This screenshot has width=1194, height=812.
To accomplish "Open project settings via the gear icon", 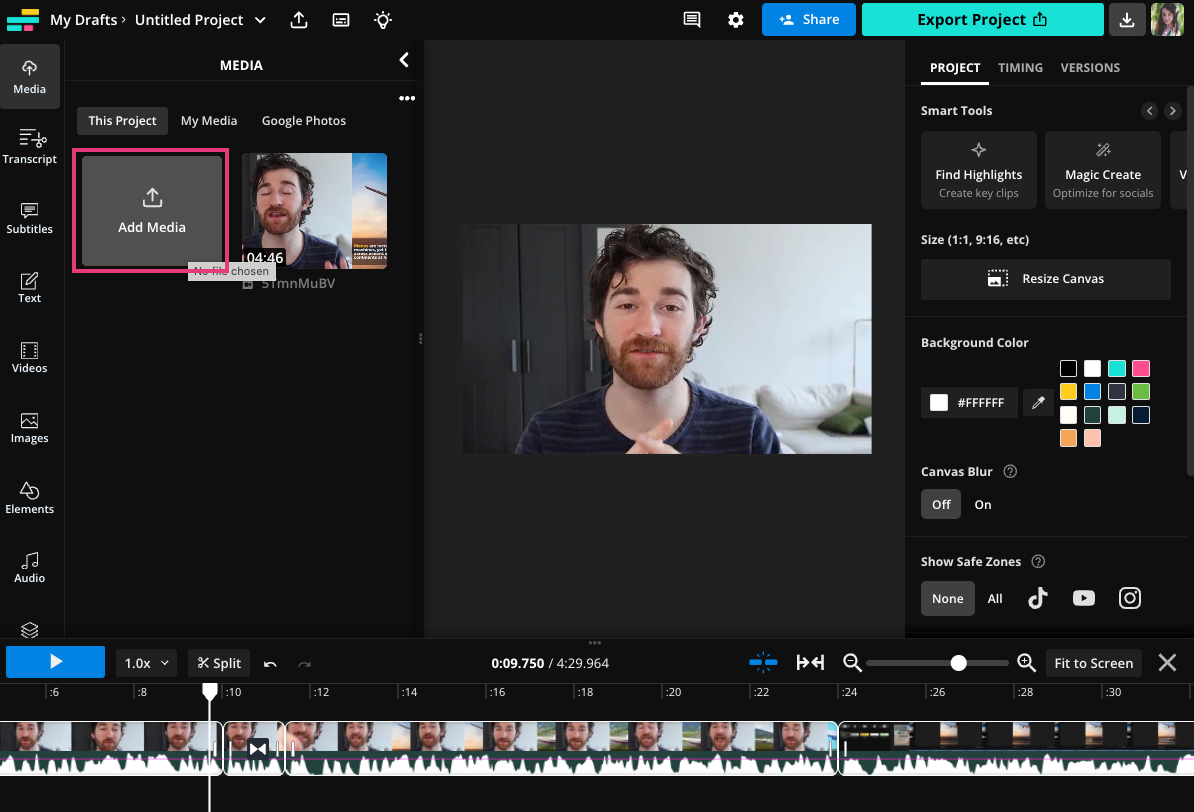I will pos(735,19).
